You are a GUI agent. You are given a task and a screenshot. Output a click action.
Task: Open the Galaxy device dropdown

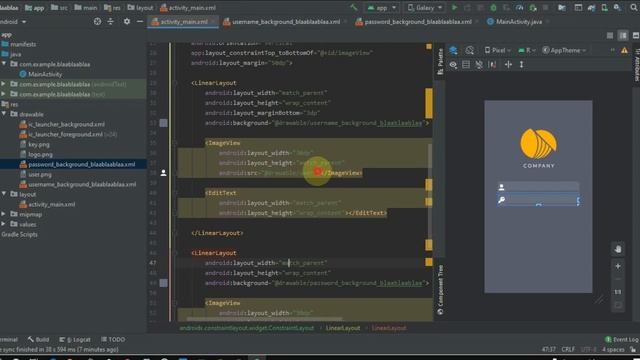click(x=425, y=7)
